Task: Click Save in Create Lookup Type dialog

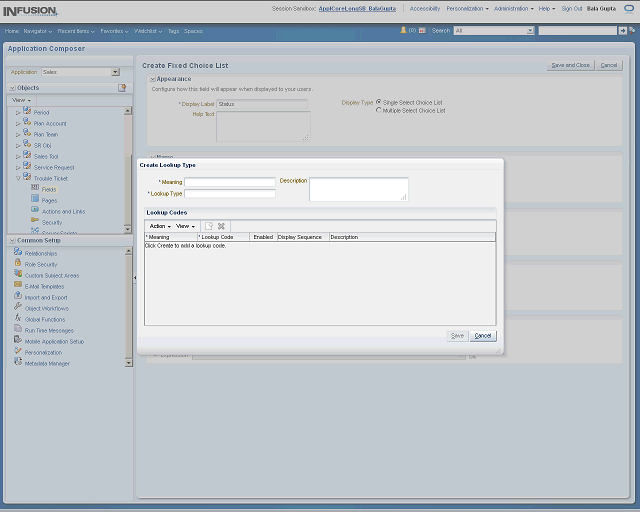Action: (457, 336)
